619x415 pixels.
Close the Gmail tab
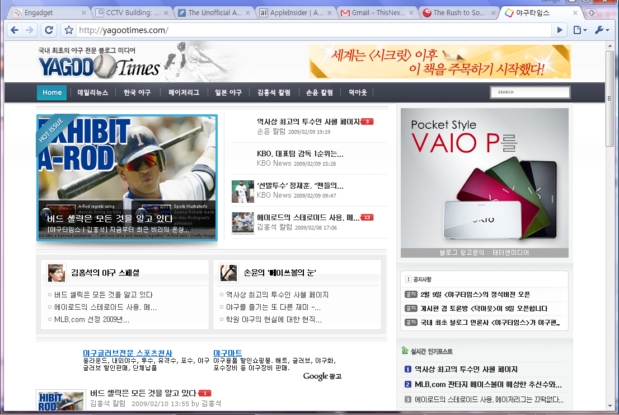[x=411, y=13]
